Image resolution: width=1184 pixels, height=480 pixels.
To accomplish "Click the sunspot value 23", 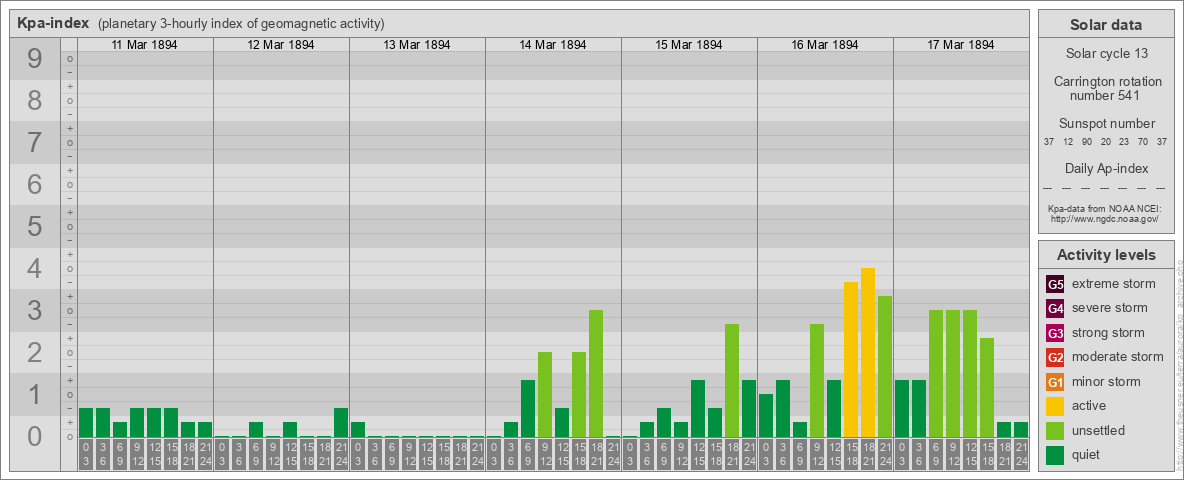I will pyautogui.click(x=1124, y=142).
